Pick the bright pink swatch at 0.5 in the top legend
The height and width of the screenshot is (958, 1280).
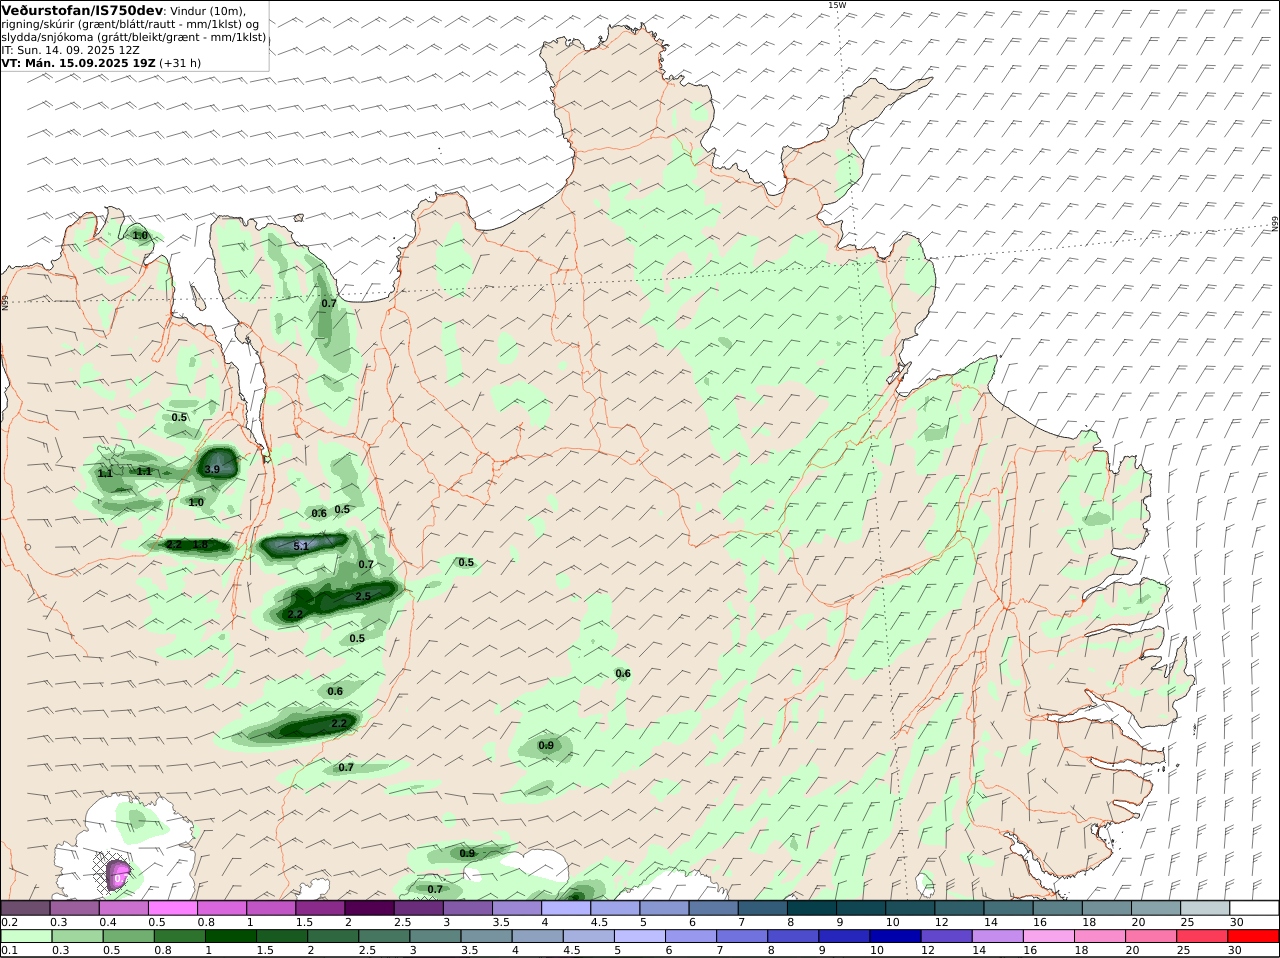coord(172,907)
